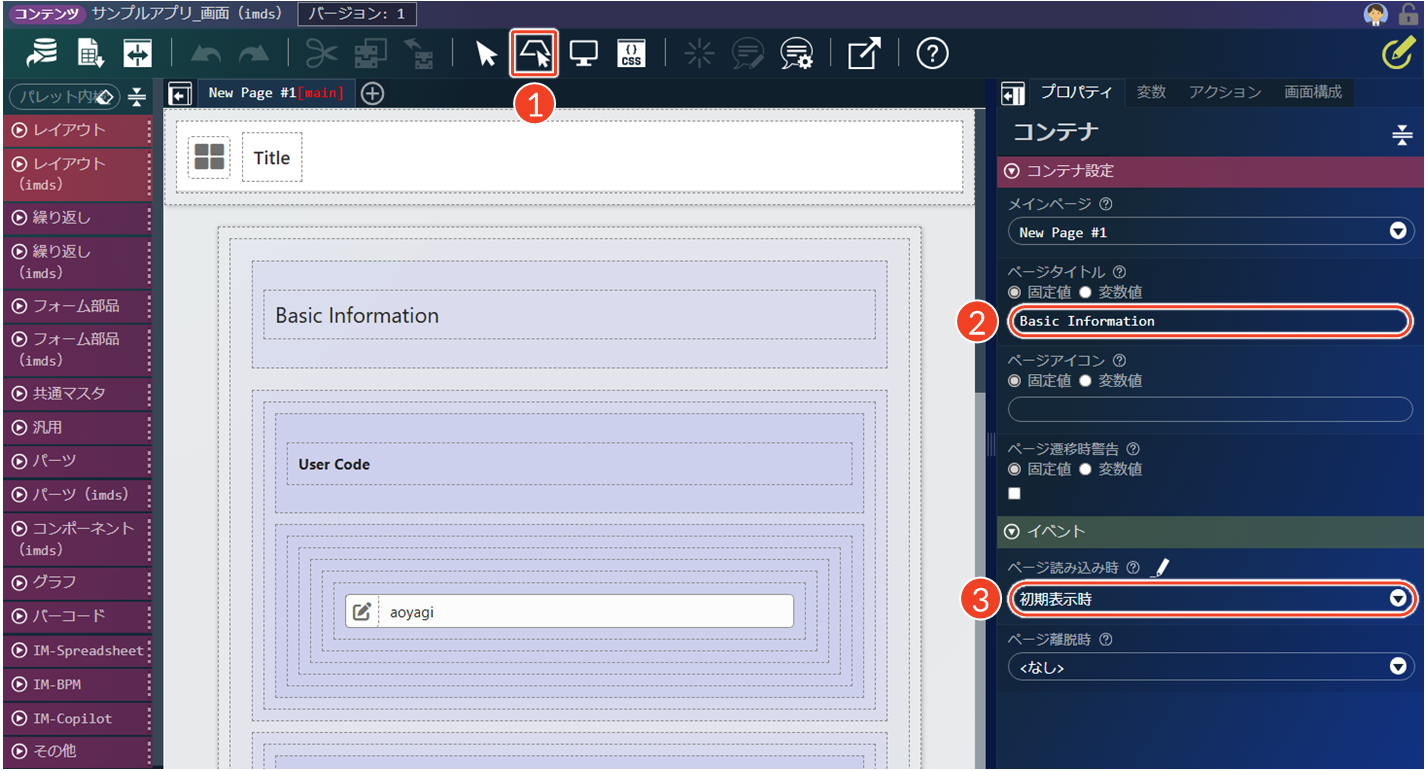Viewport: 1425px width, 771px height.
Task: Select 固定値 radio under ページアイコン
Action: [1015, 381]
